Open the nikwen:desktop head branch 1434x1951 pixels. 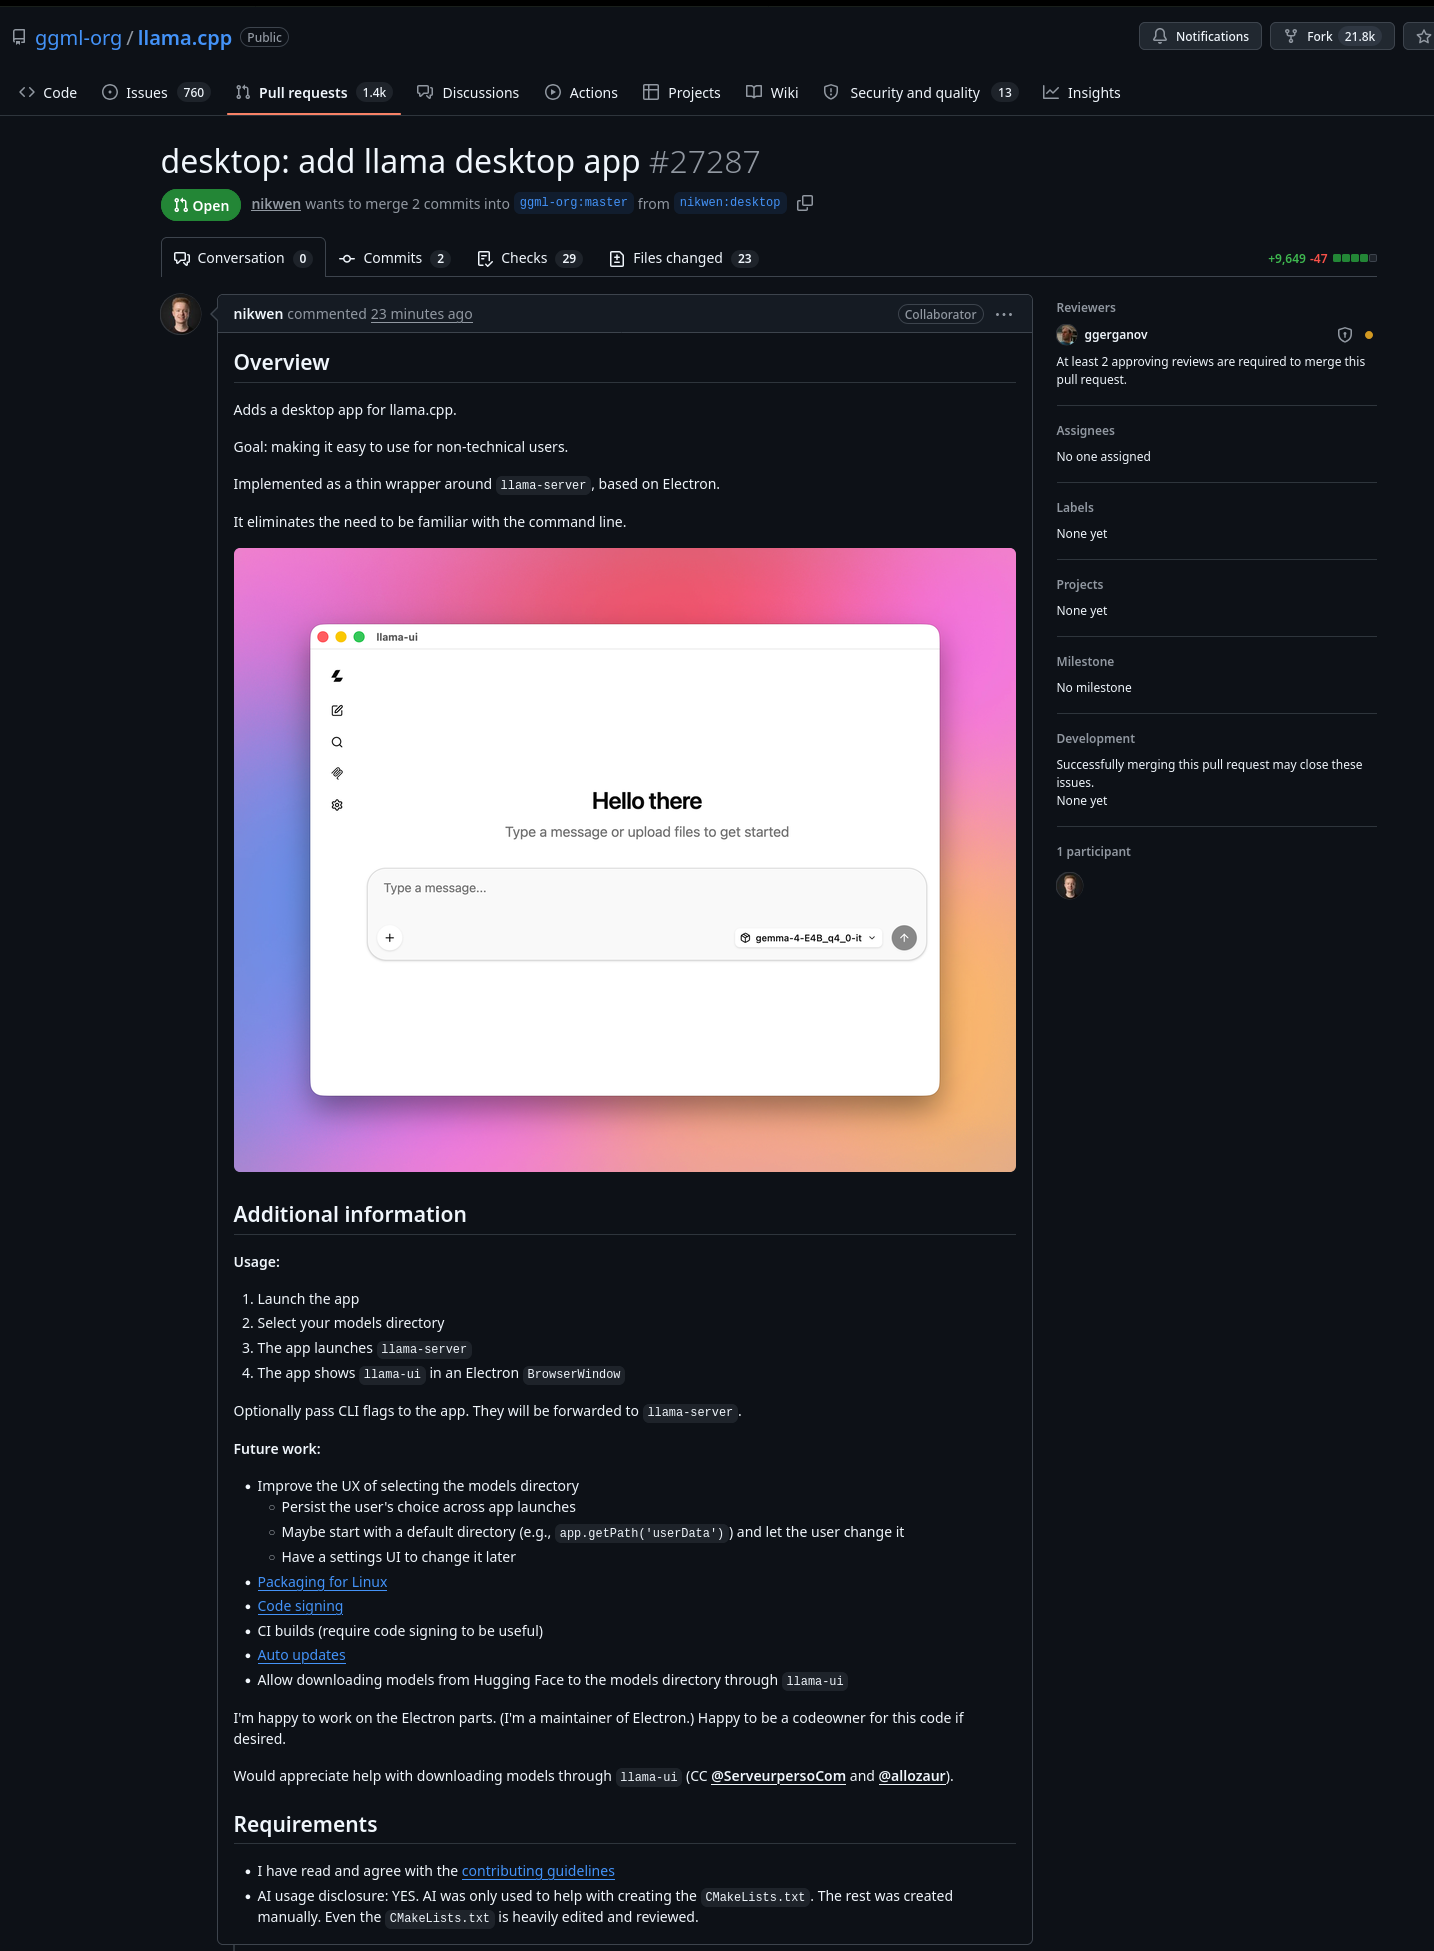(730, 203)
